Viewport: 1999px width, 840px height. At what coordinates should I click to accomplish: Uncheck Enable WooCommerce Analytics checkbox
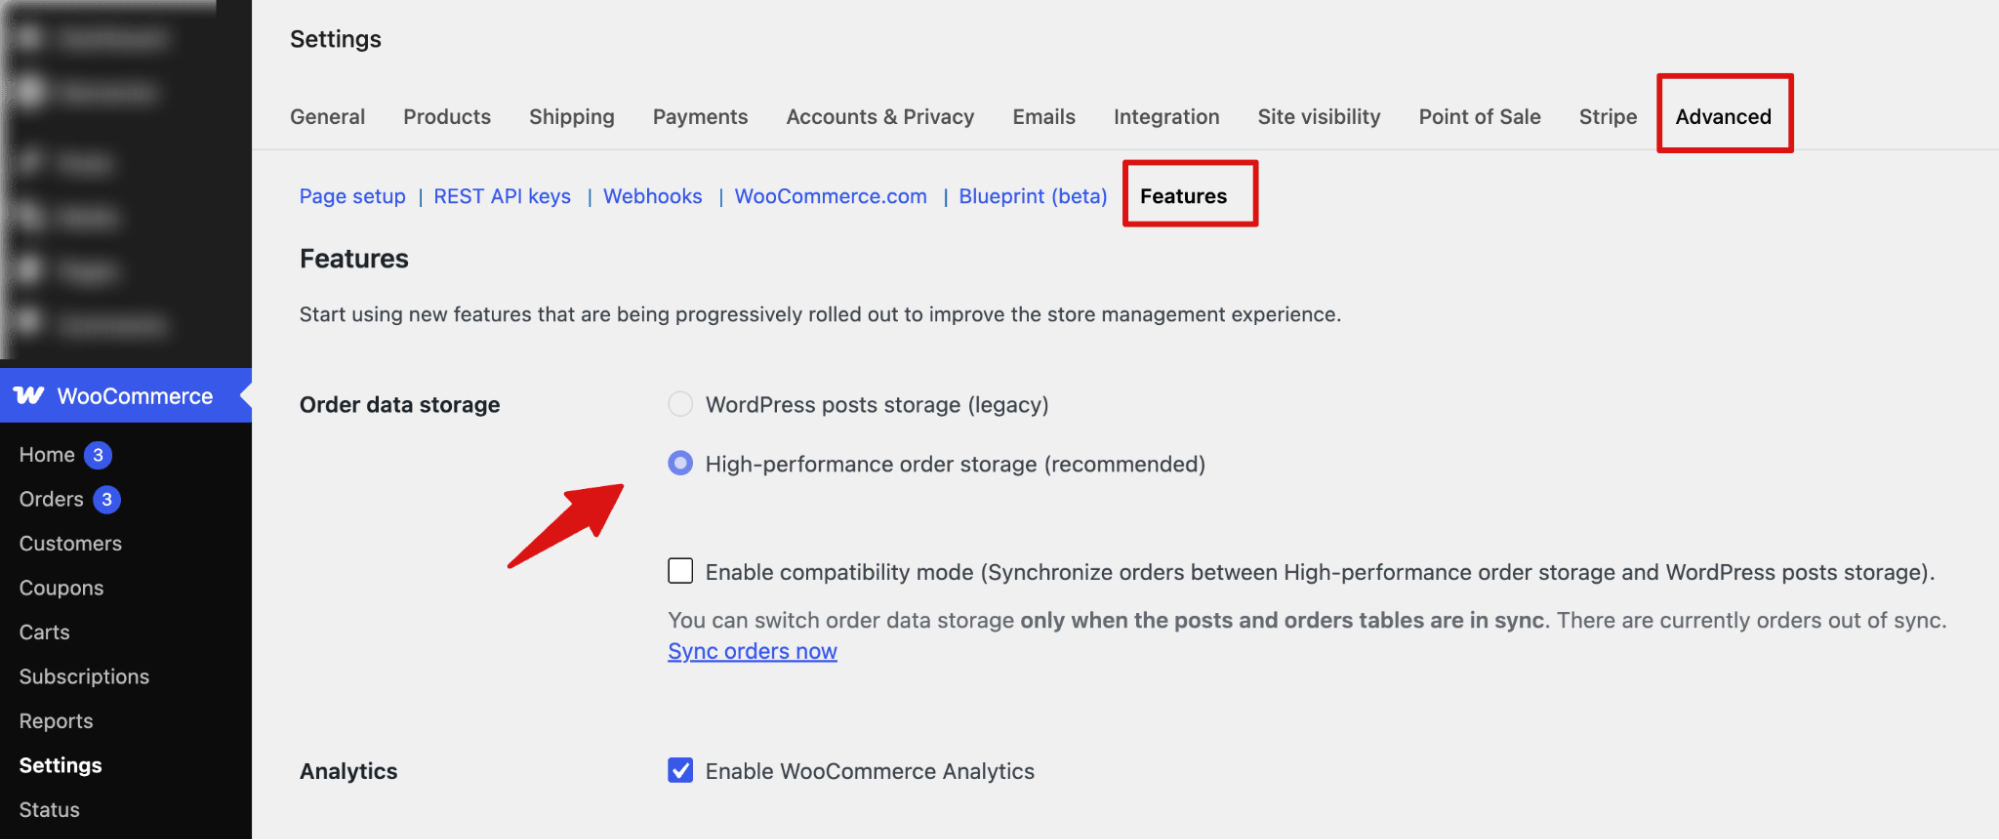680,770
